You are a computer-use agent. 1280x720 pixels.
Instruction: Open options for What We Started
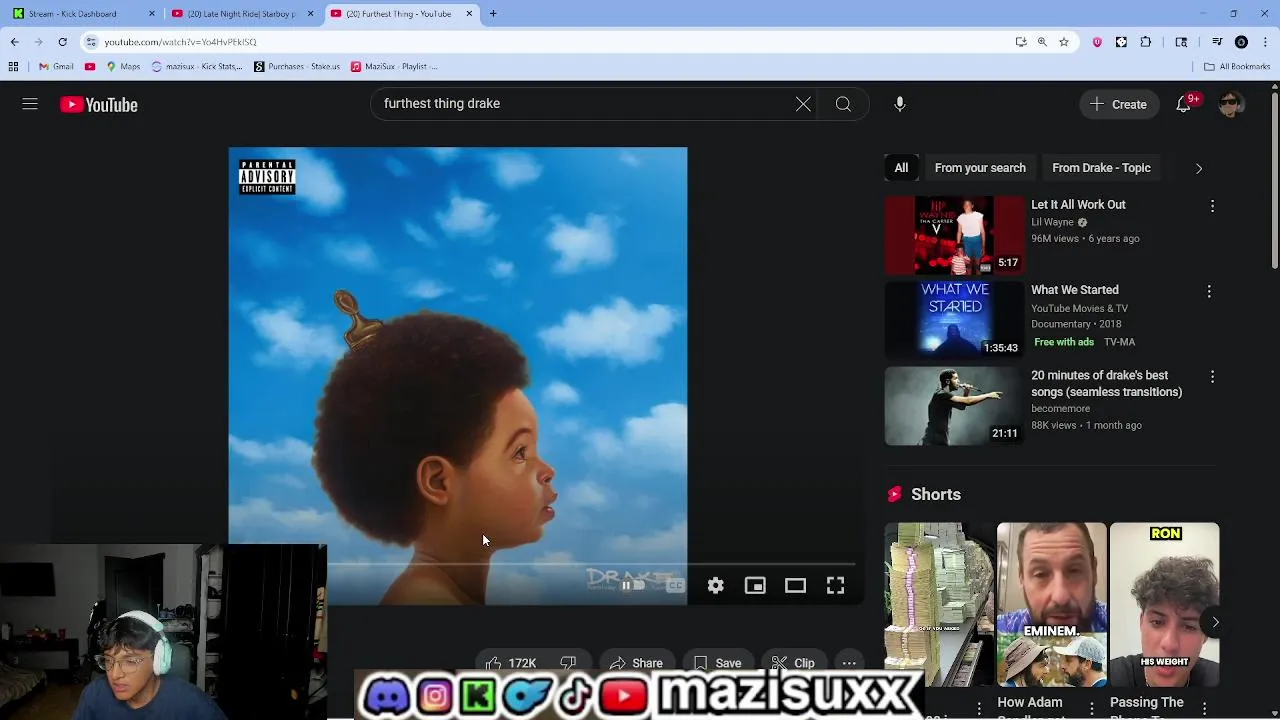[x=1209, y=292]
